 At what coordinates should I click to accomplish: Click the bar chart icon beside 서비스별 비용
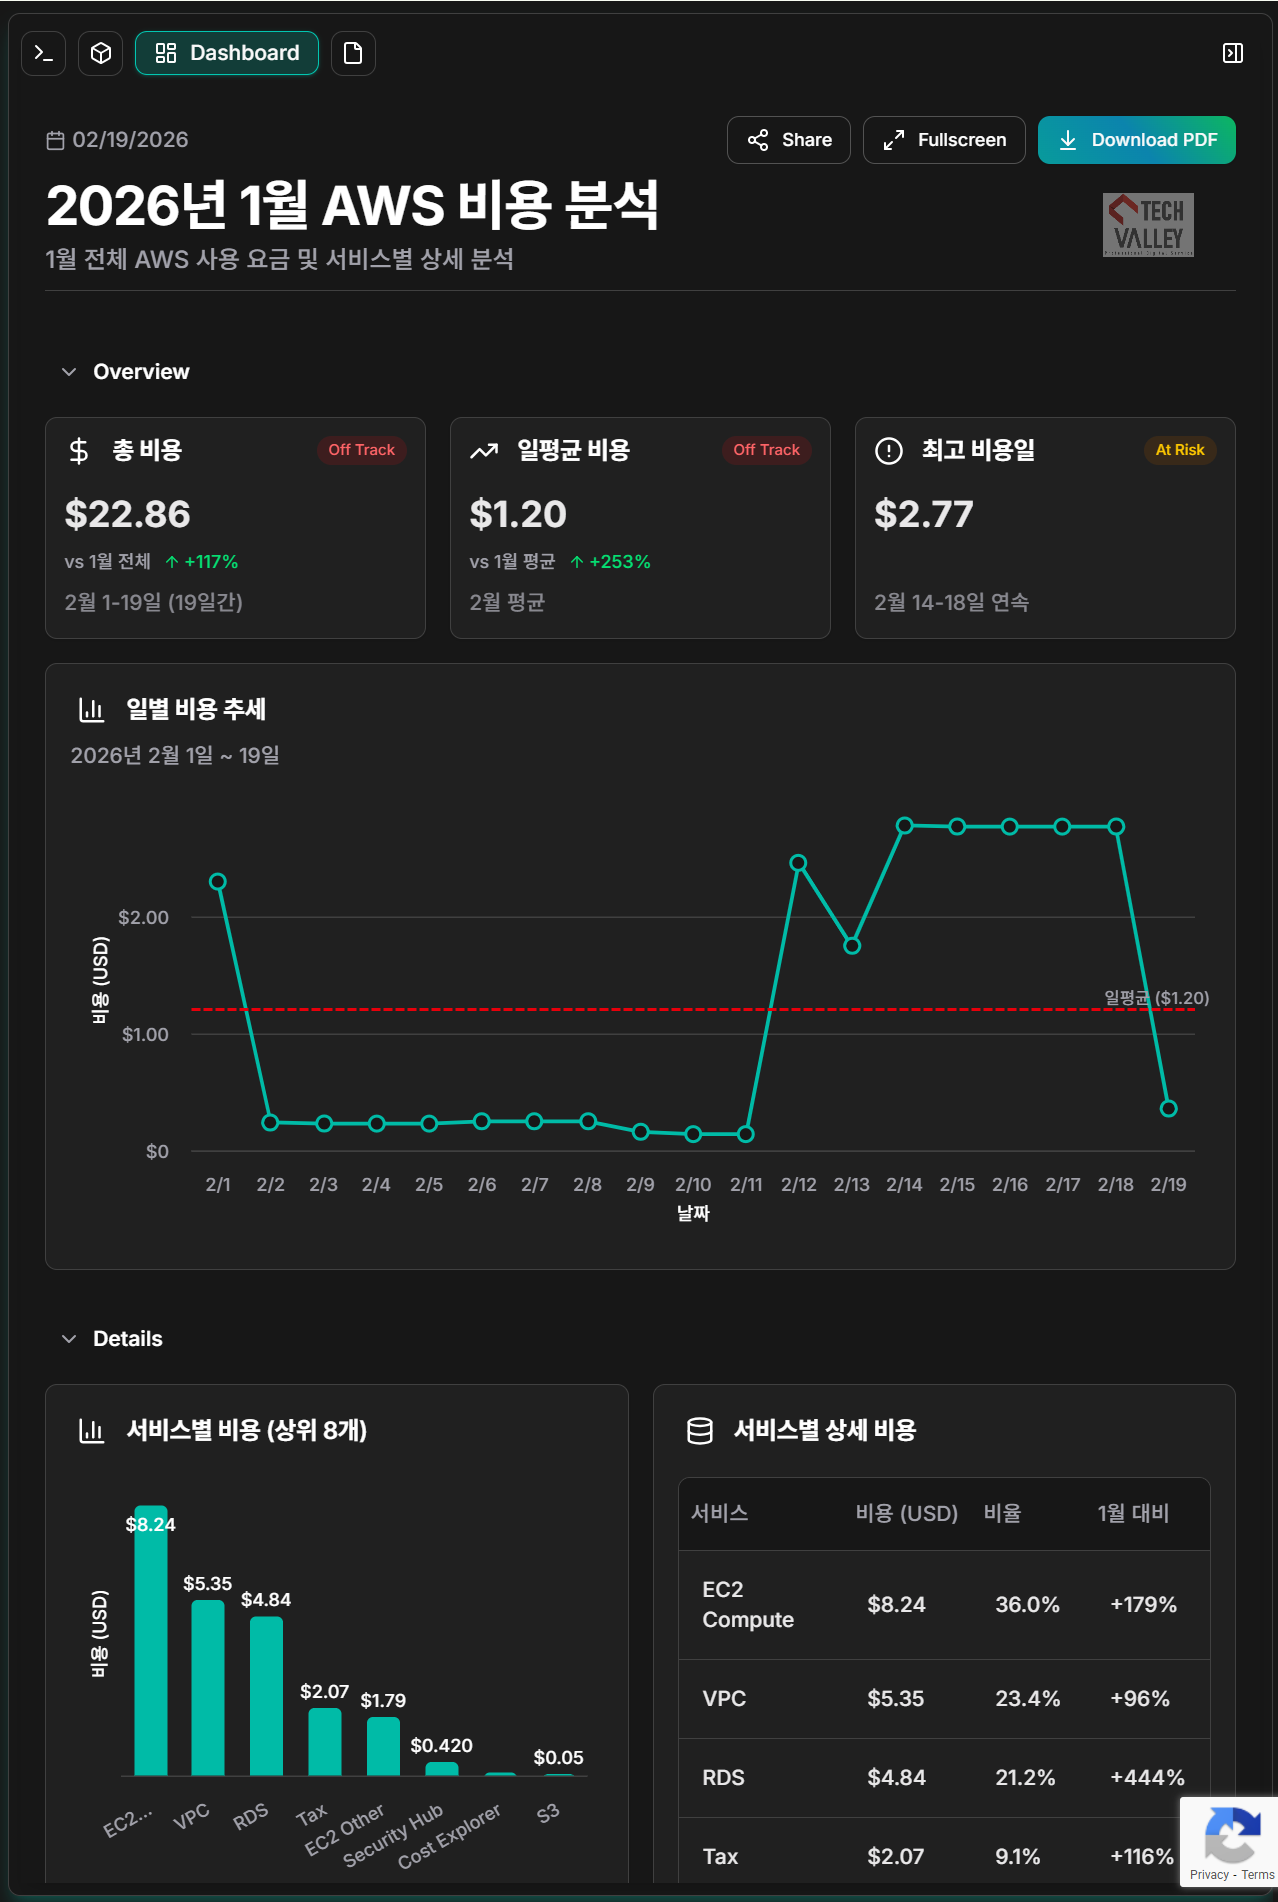91,1431
